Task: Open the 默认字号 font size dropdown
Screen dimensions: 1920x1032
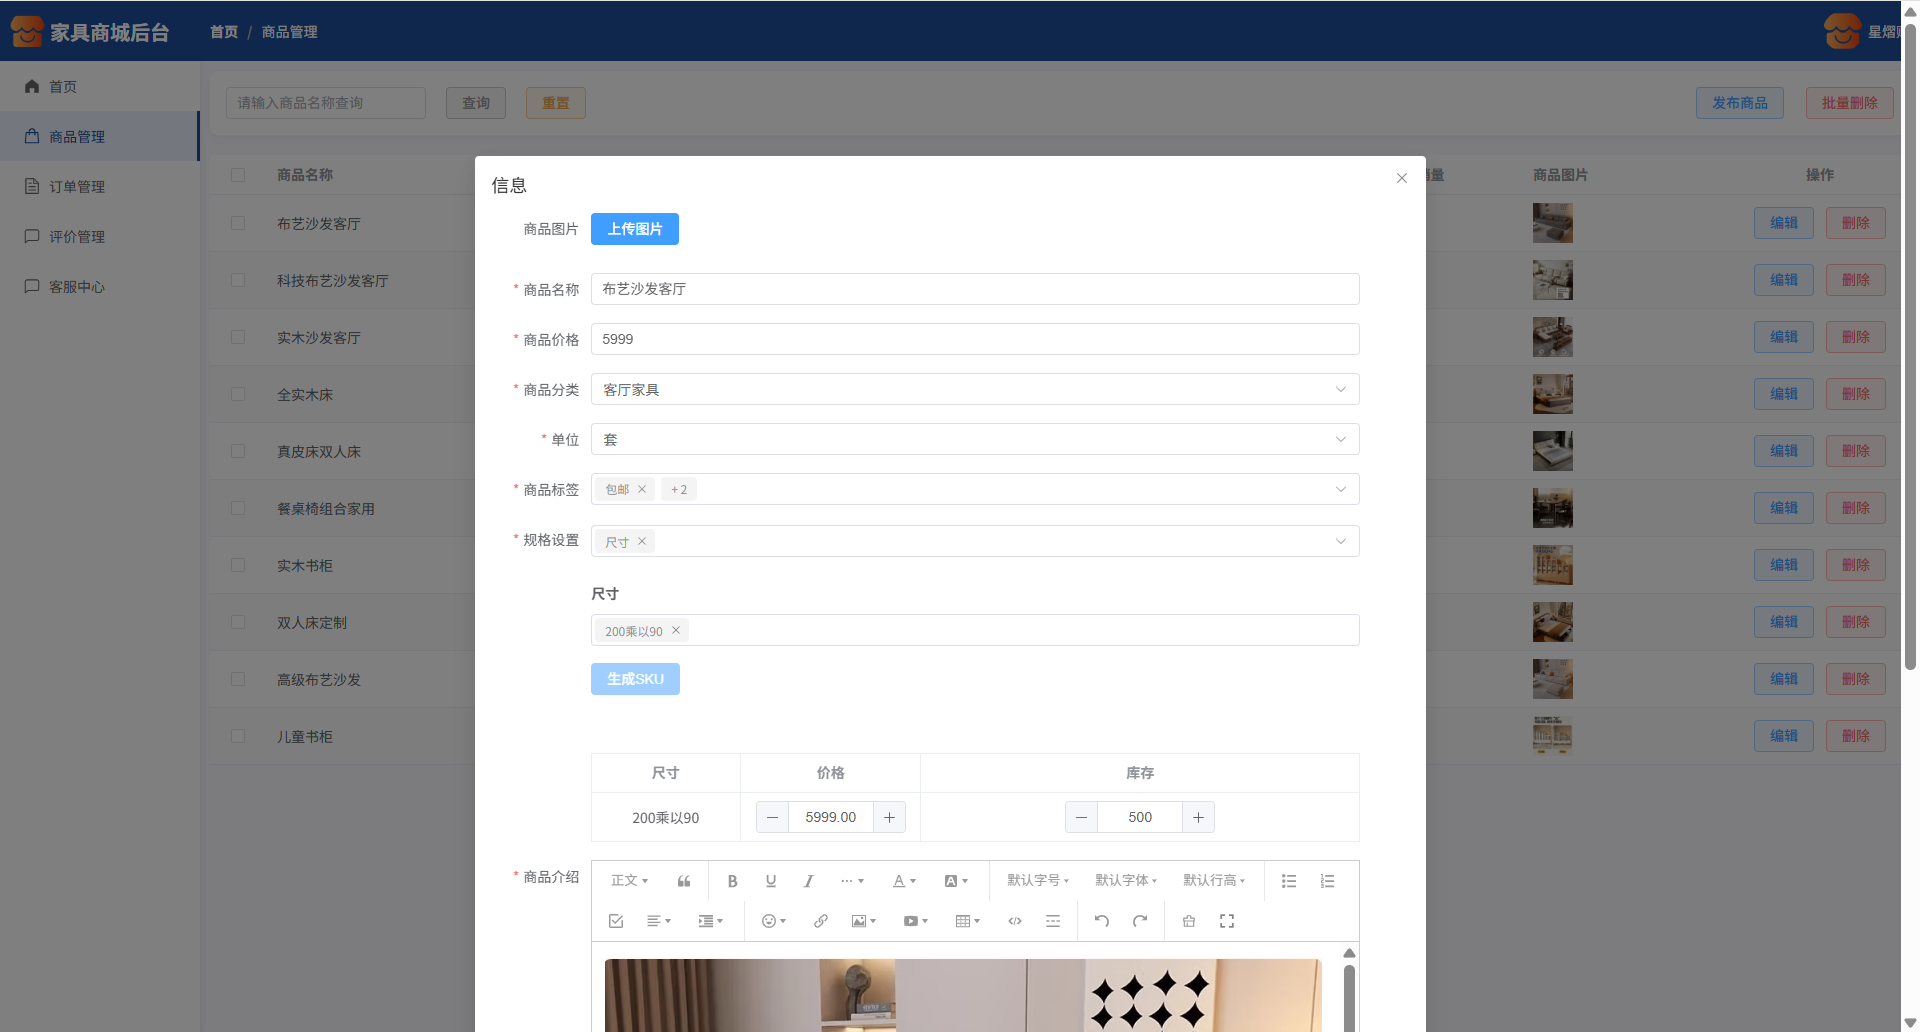Action: [x=1037, y=881]
